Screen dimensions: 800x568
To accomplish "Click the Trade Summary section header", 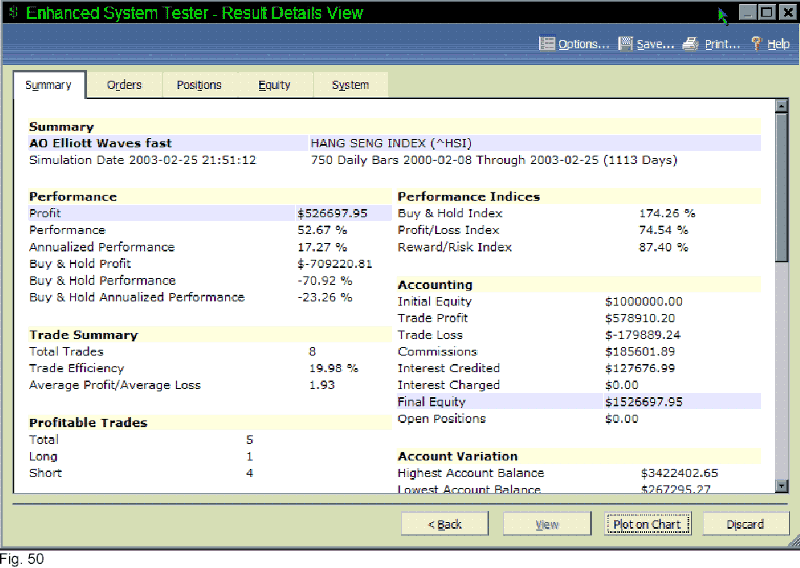I will pyautogui.click(x=84, y=335).
